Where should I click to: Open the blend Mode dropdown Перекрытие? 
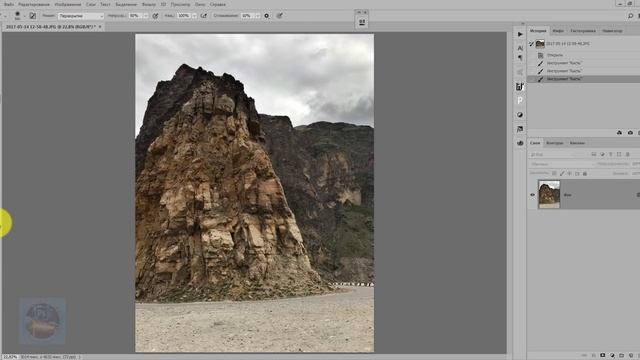[80, 16]
